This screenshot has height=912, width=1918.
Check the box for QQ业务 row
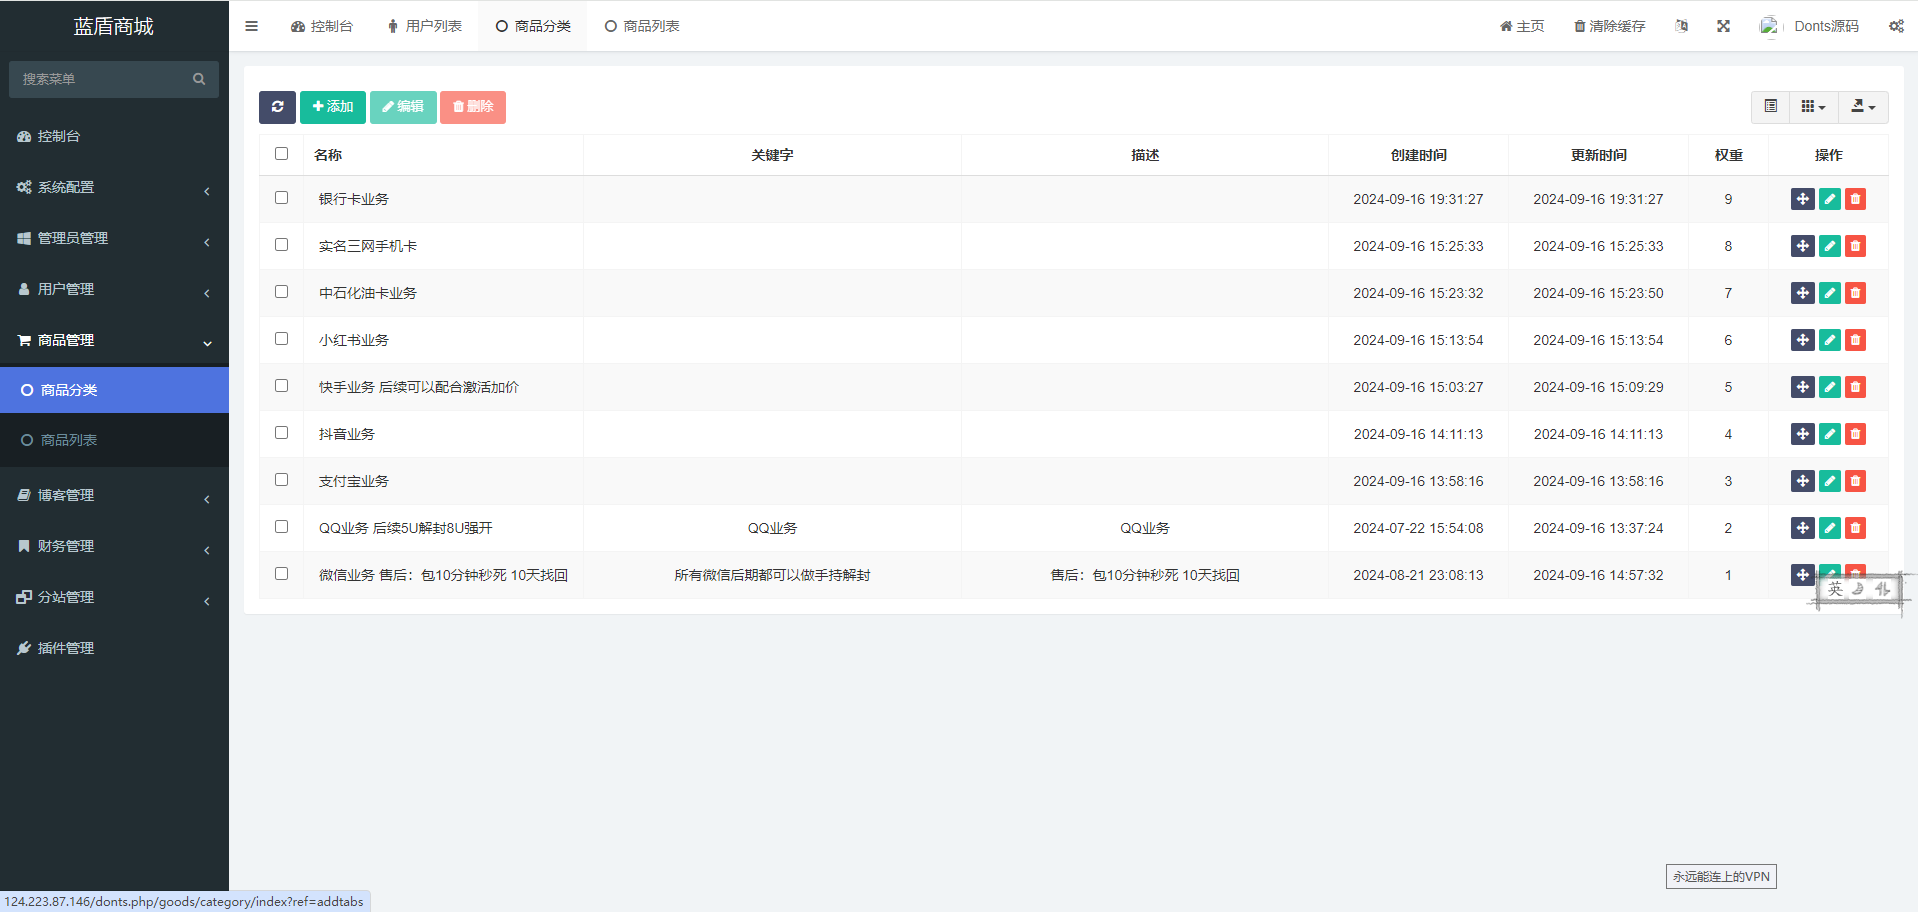click(x=281, y=527)
